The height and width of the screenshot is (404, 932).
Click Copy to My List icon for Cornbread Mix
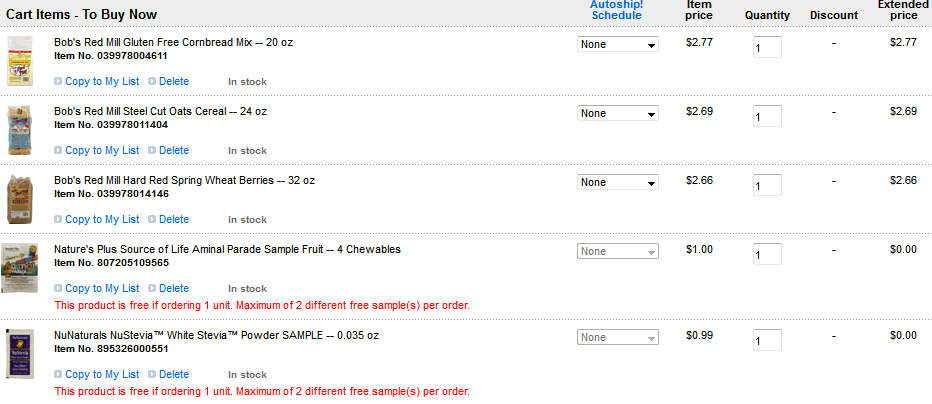point(58,82)
